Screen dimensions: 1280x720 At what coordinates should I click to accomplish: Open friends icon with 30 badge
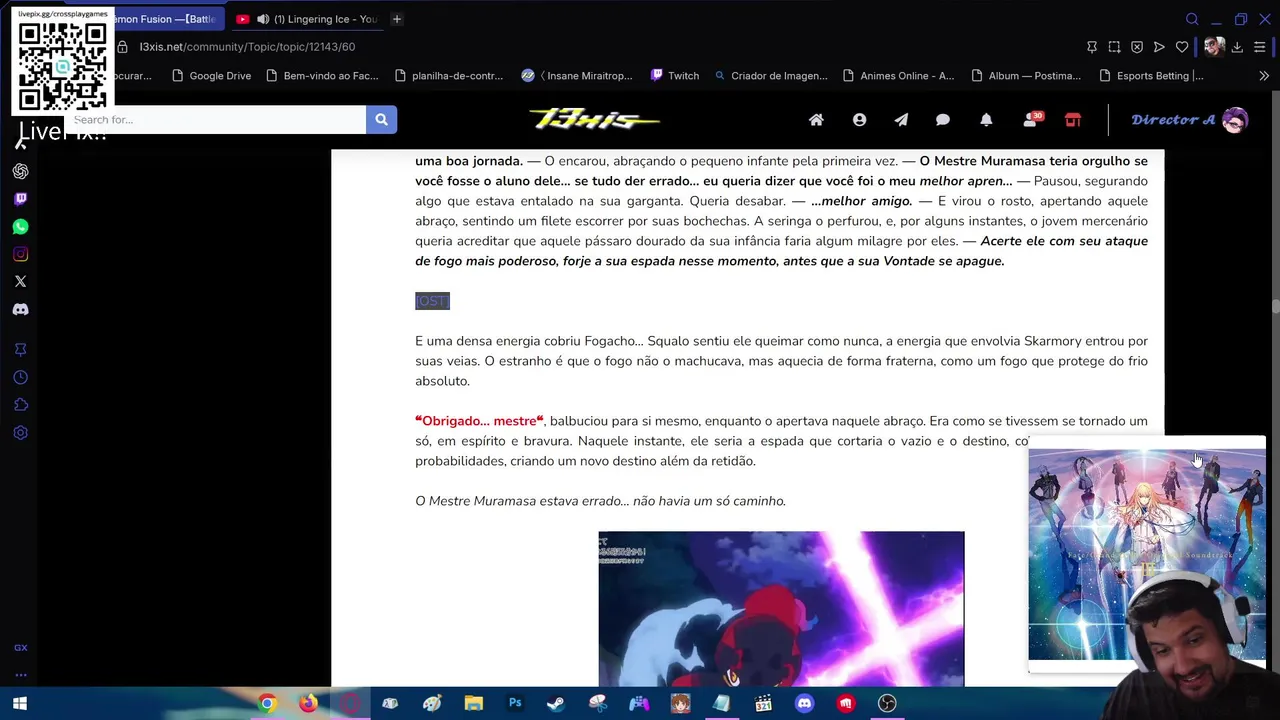coord(1032,119)
